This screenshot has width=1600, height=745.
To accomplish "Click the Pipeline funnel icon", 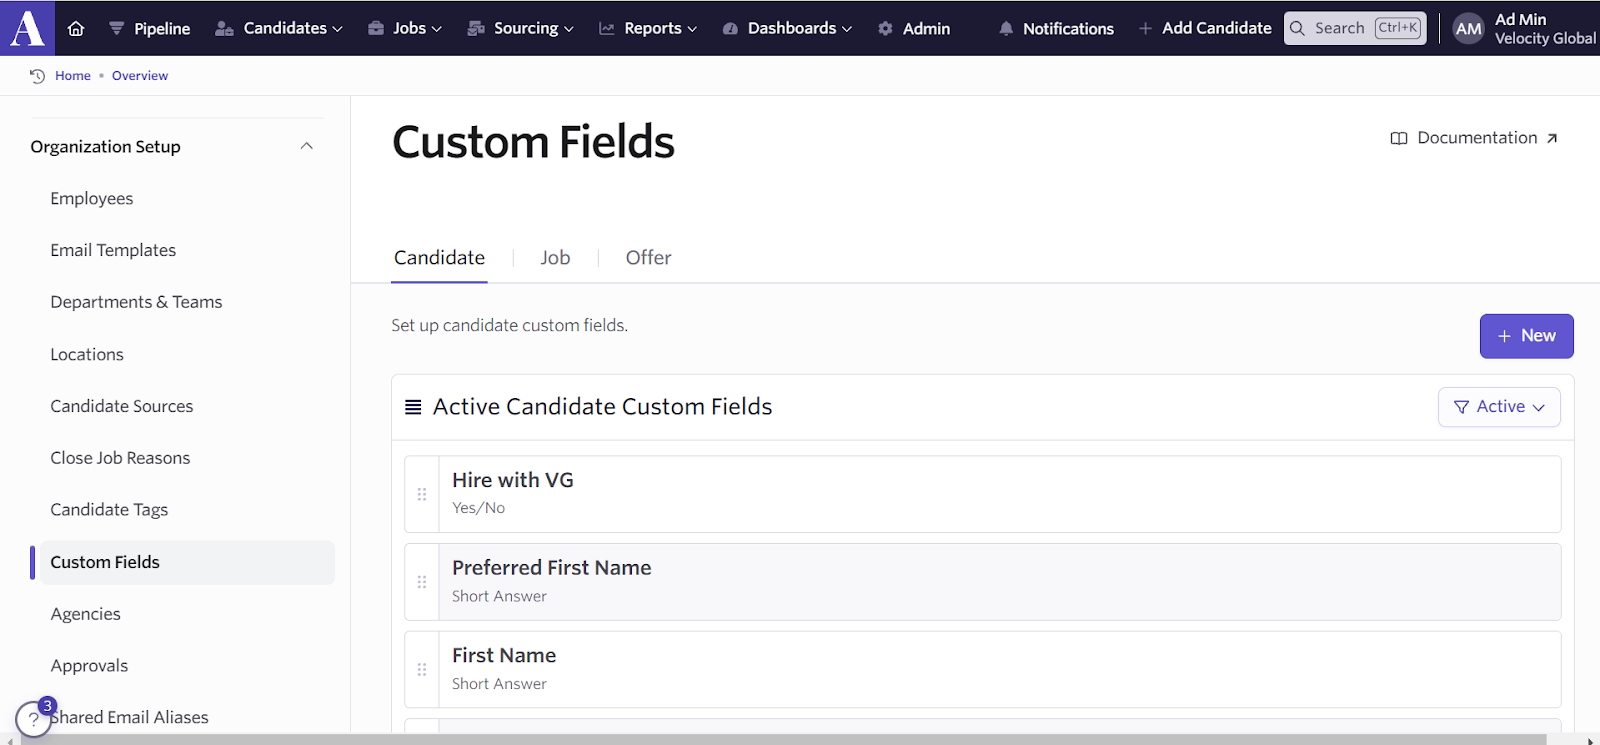I will 117,29.
